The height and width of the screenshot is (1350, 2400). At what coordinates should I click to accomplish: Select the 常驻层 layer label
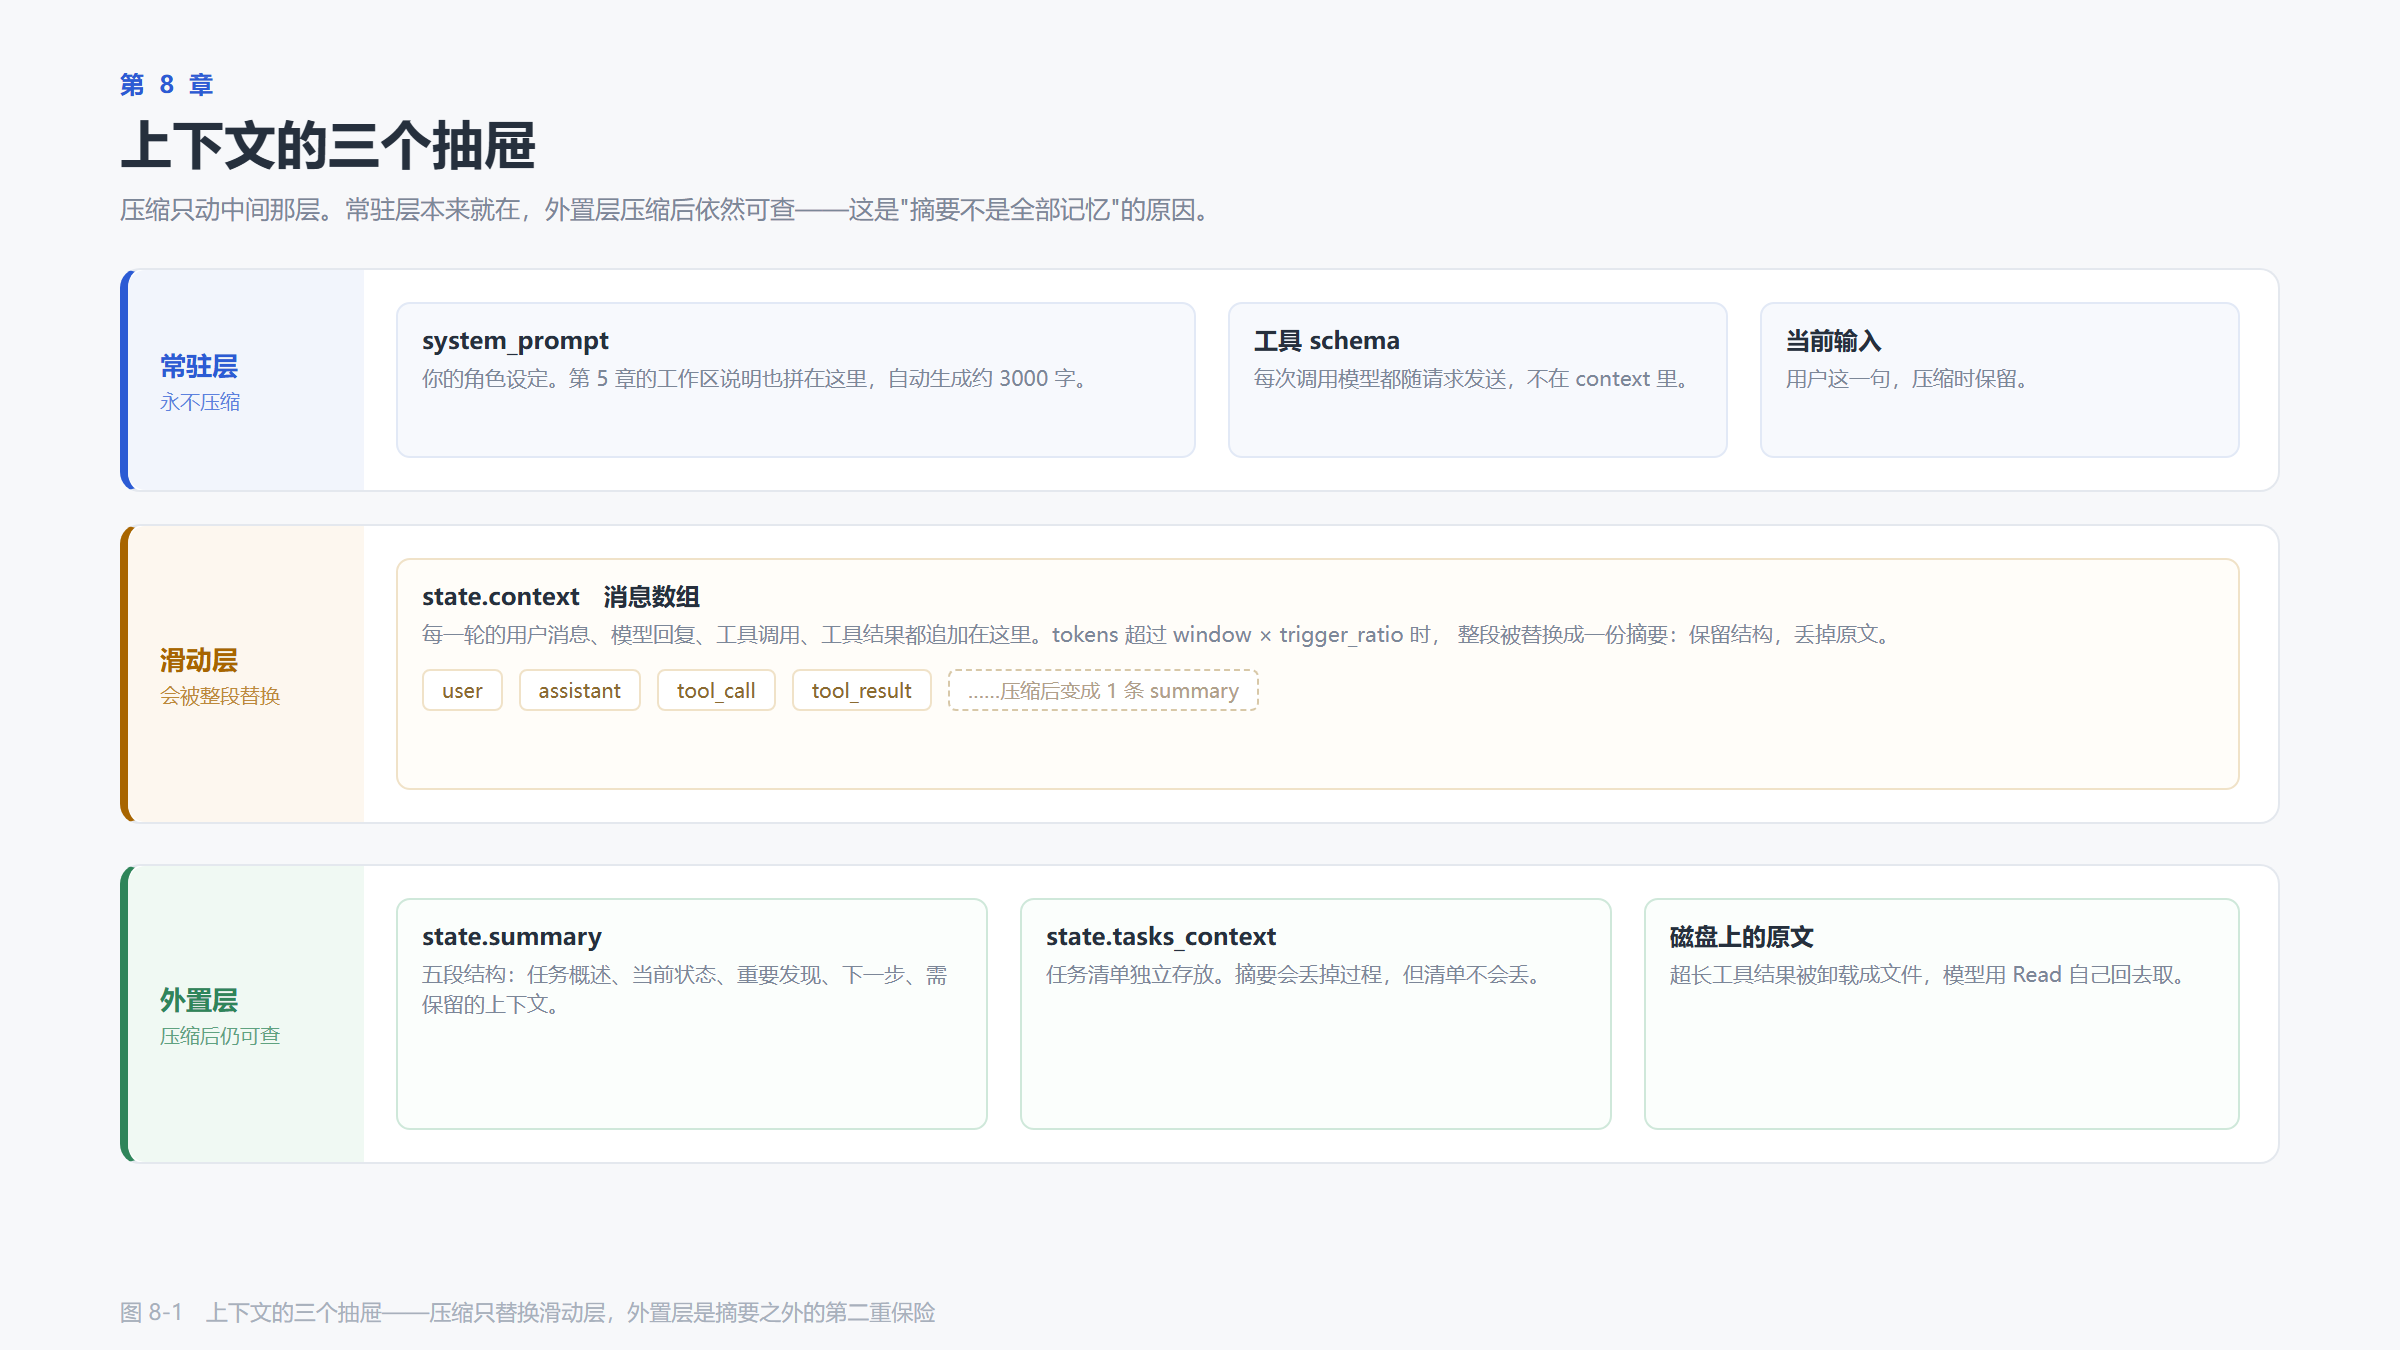(x=199, y=366)
